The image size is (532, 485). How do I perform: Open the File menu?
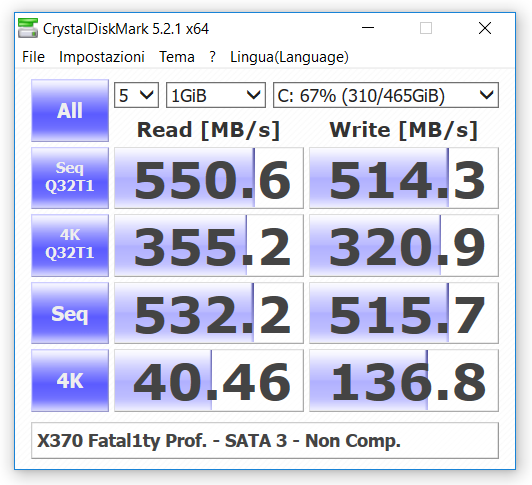point(33,57)
